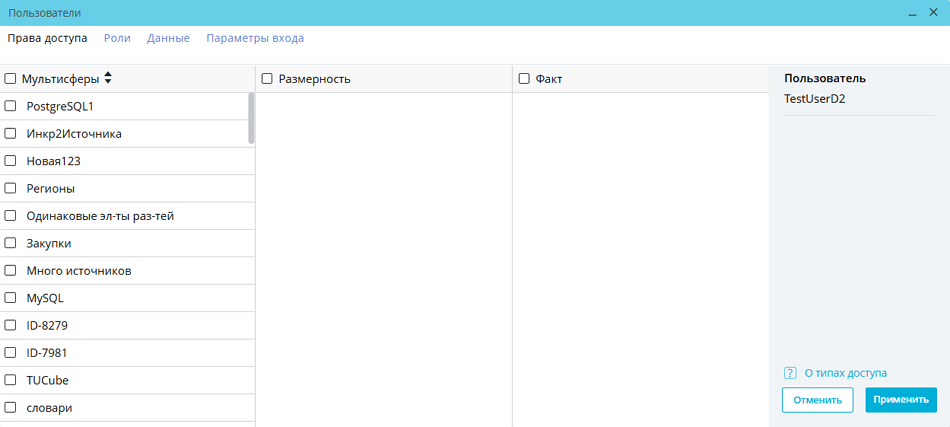The width and height of the screenshot is (950, 427).
Task: Open the Данные tab
Action: click(x=168, y=38)
